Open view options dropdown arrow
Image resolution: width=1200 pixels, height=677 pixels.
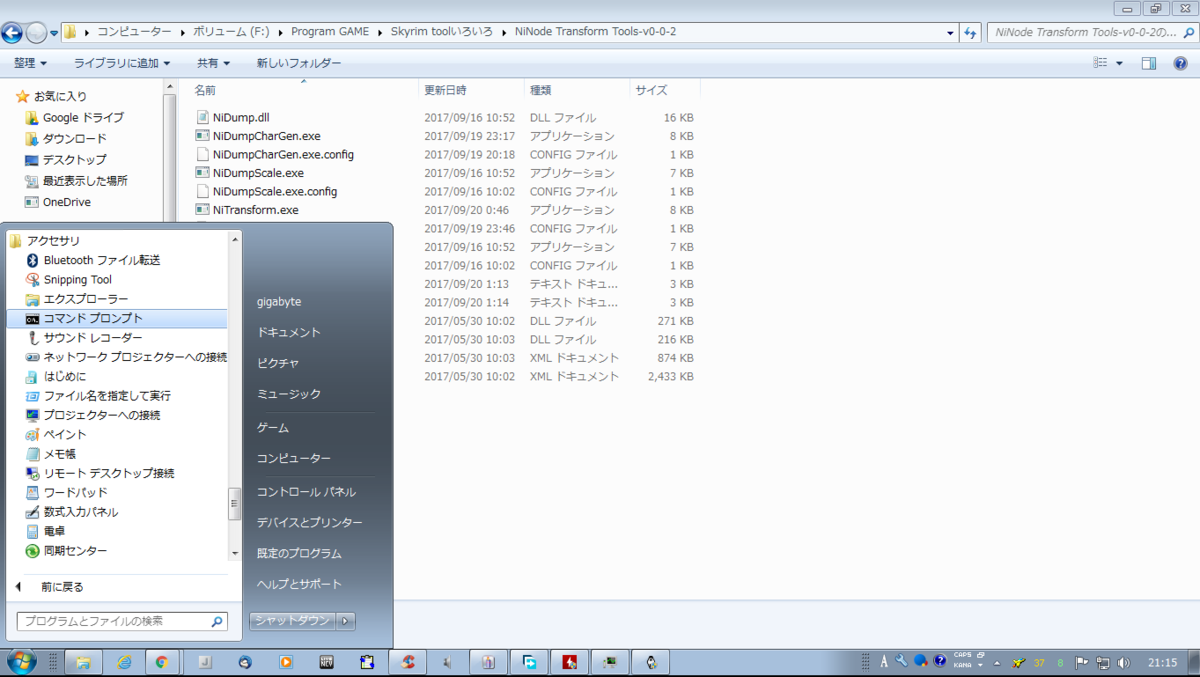tap(1119, 63)
